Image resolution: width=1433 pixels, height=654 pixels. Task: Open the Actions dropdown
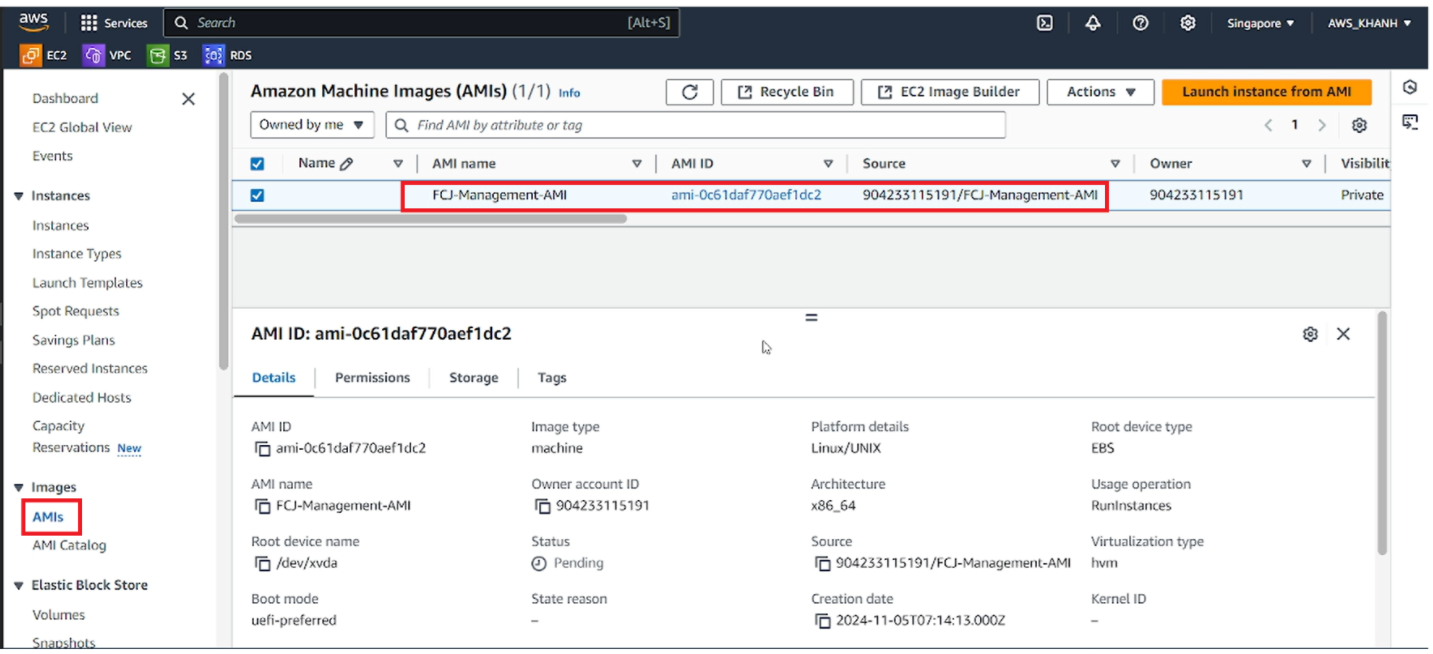[x=1100, y=92]
